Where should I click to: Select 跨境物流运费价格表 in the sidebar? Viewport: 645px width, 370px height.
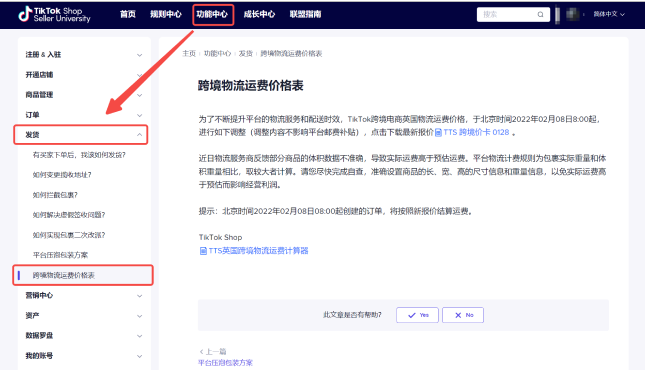pyautogui.click(x=83, y=275)
